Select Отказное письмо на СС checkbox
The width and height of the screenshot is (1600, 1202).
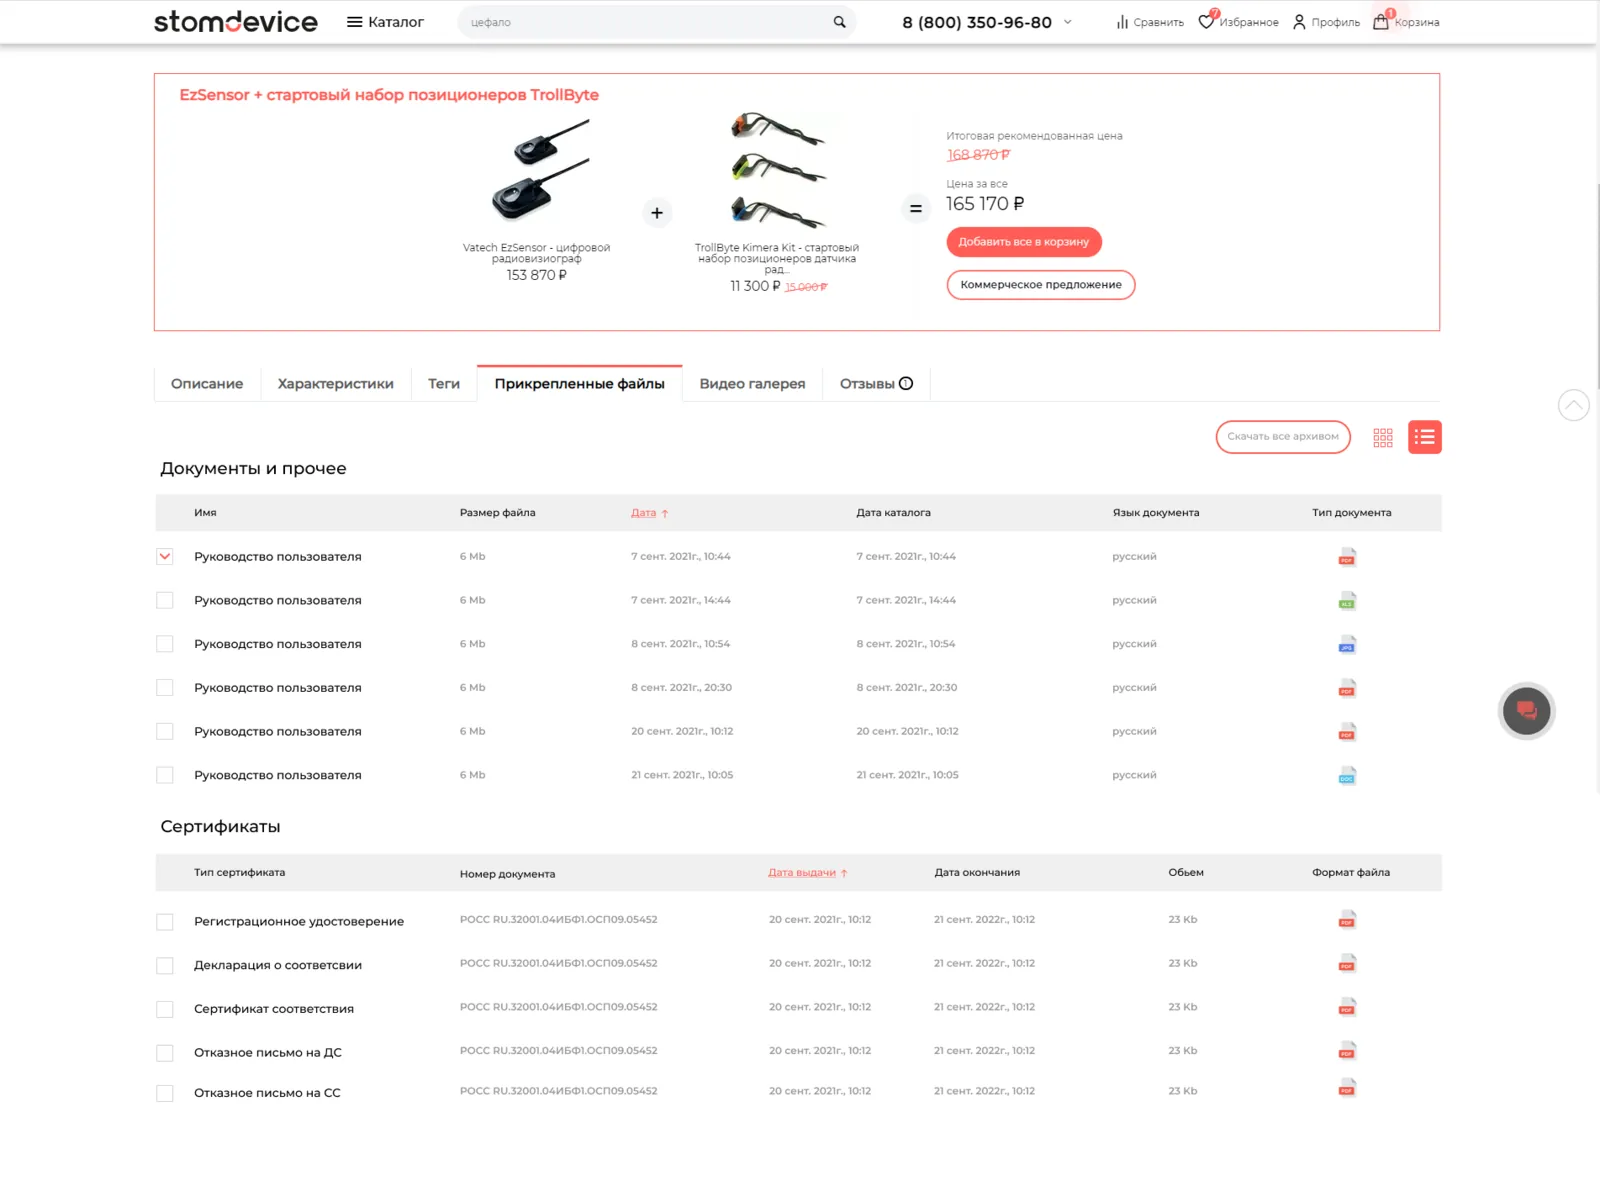[165, 1094]
